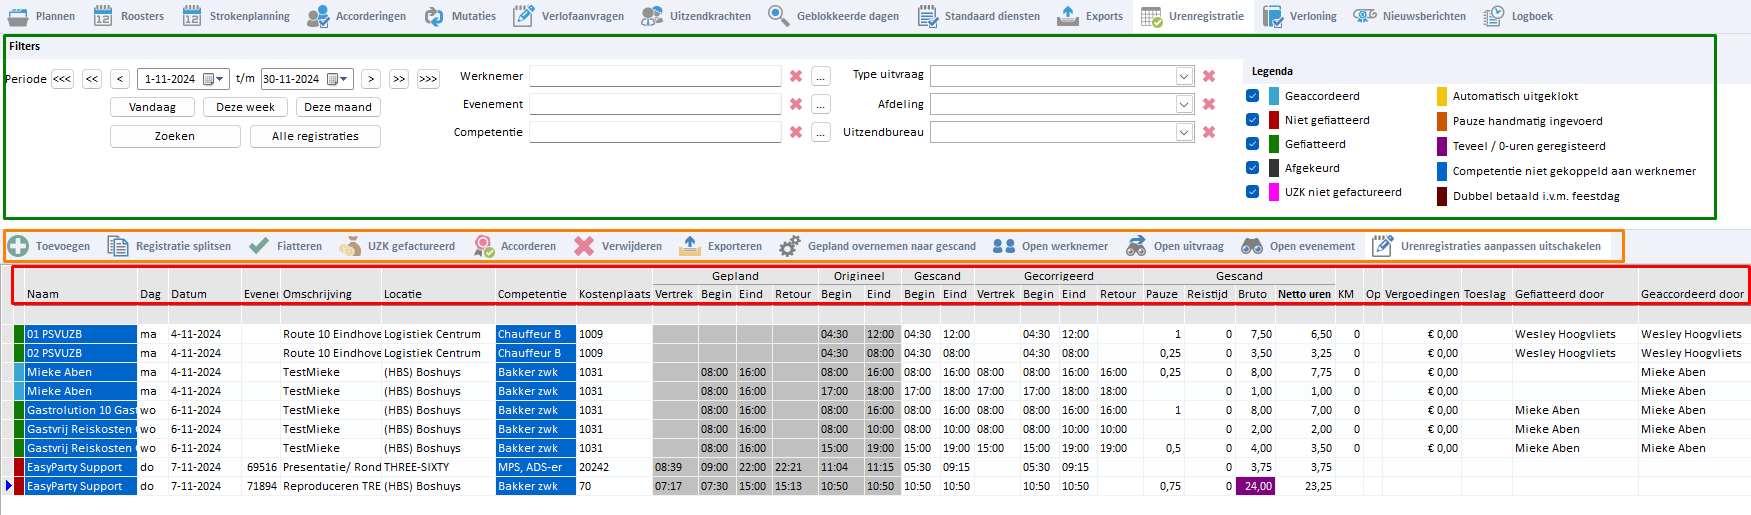Switch to the Urenregistratie tab

(1193, 16)
